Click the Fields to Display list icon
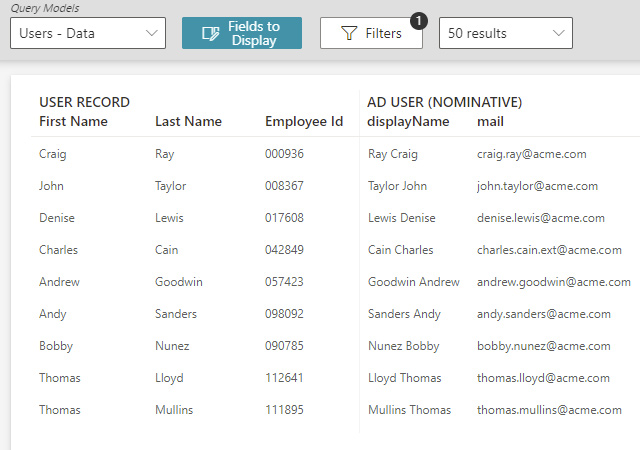 click(210, 34)
